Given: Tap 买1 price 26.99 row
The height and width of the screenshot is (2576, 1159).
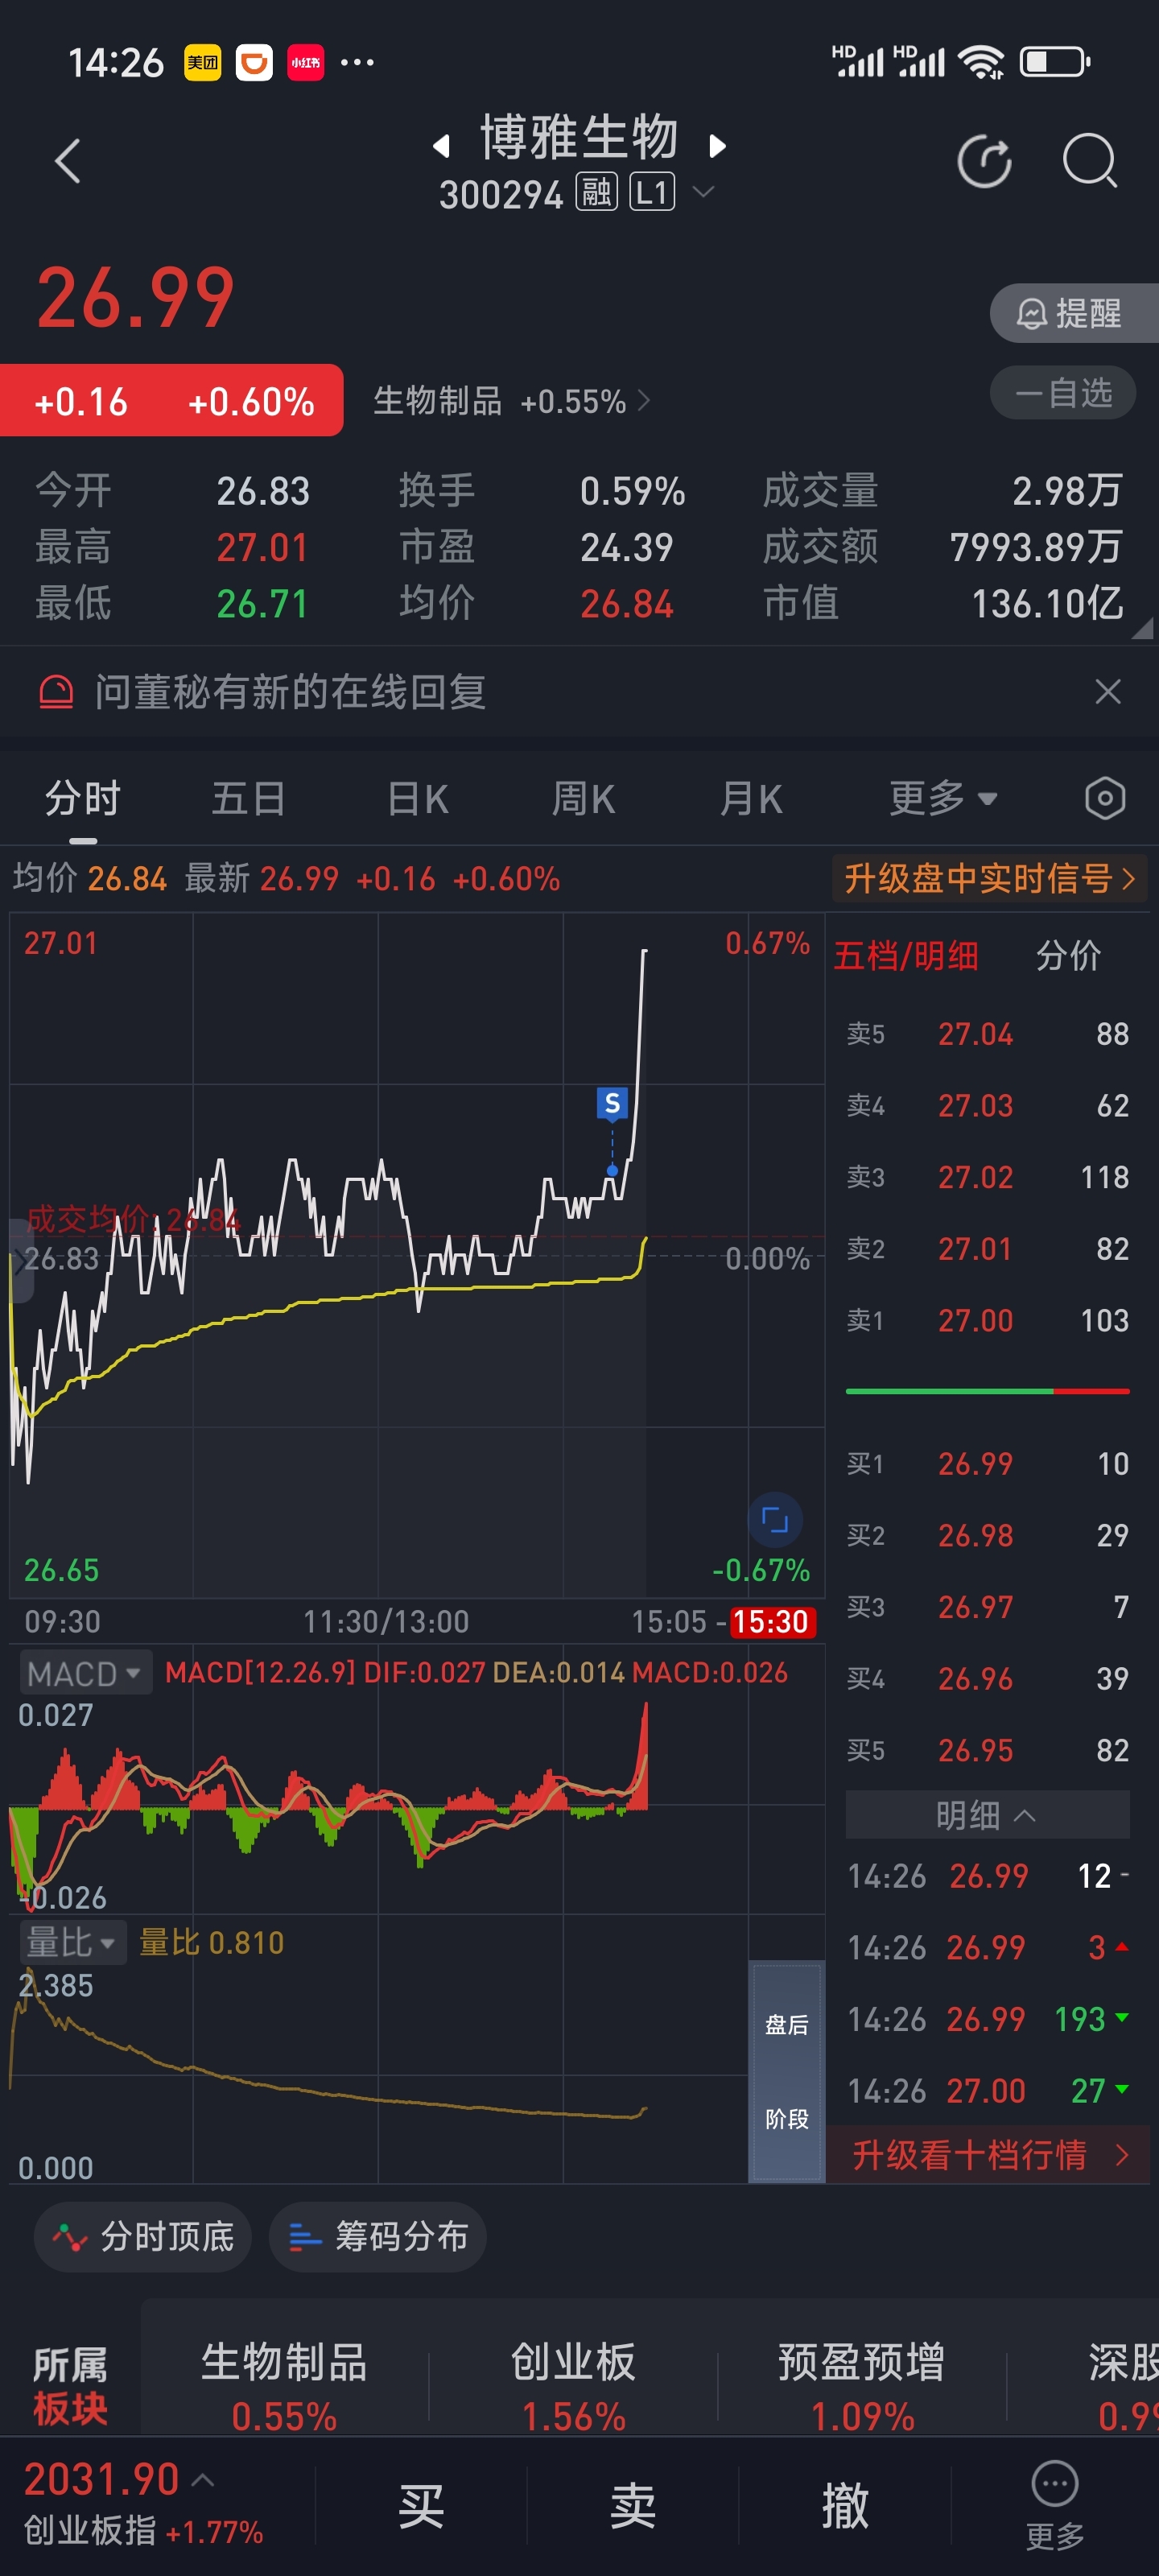Looking at the screenshot, I should click(x=988, y=1464).
